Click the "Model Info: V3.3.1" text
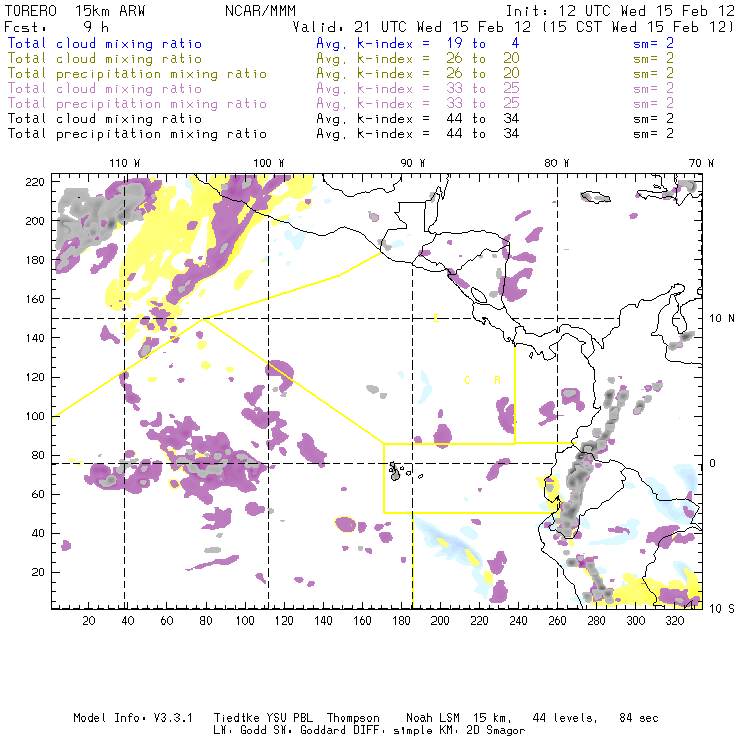The width and height of the screenshot is (740, 740). coord(133,718)
